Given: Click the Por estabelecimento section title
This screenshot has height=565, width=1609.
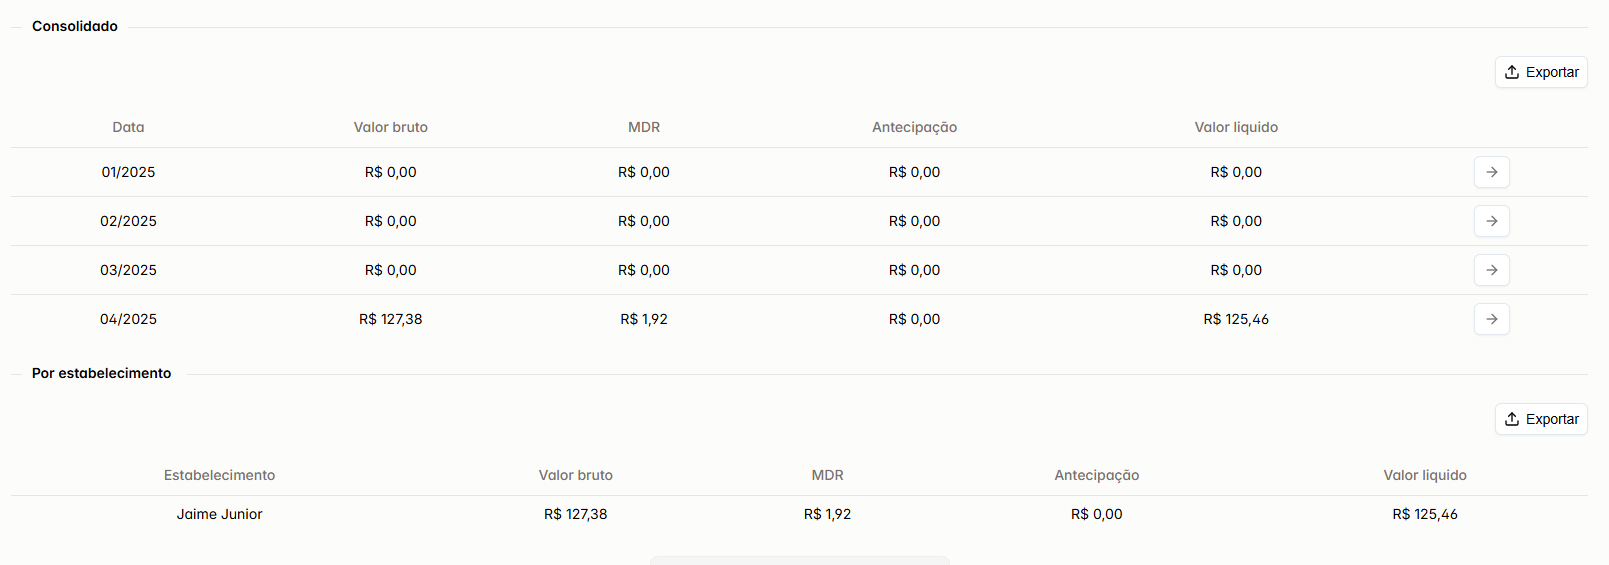Looking at the screenshot, I should 101,373.
